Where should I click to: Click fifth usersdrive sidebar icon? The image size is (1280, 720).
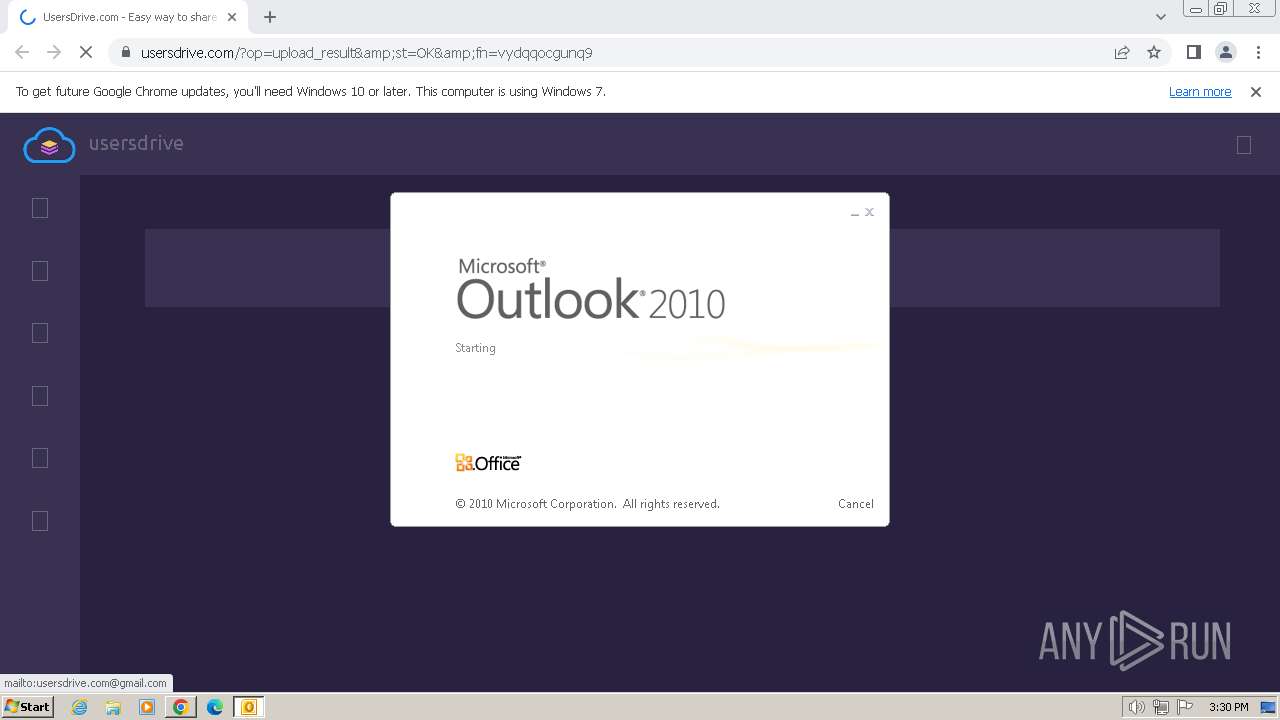40,458
